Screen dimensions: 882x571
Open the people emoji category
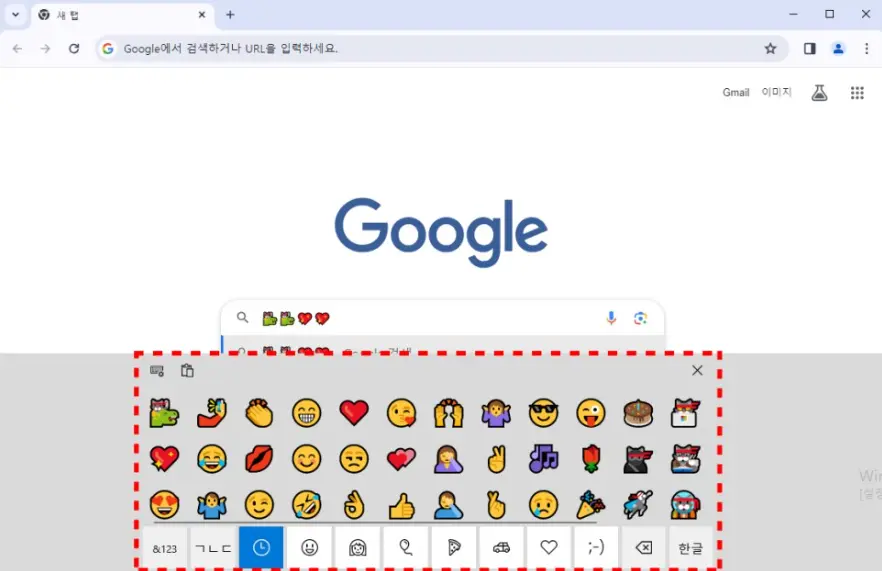tap(357, 548)
